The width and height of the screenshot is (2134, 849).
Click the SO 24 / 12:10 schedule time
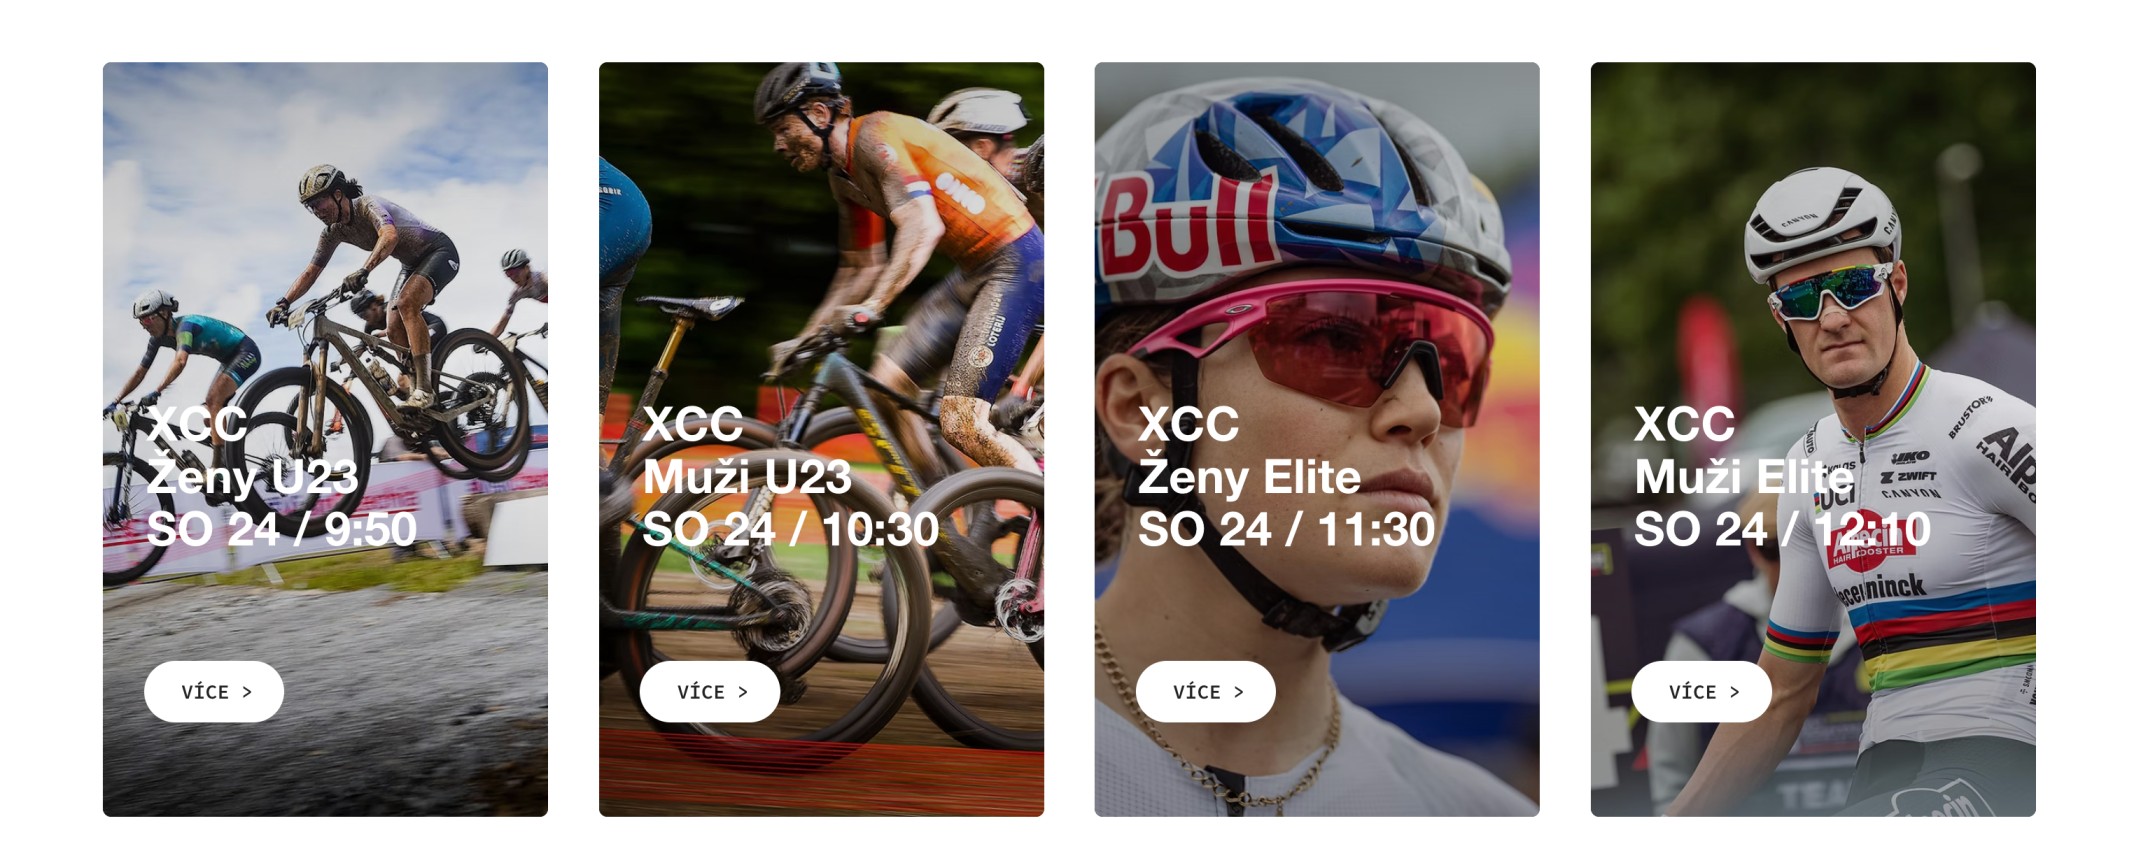[1782, 529]
